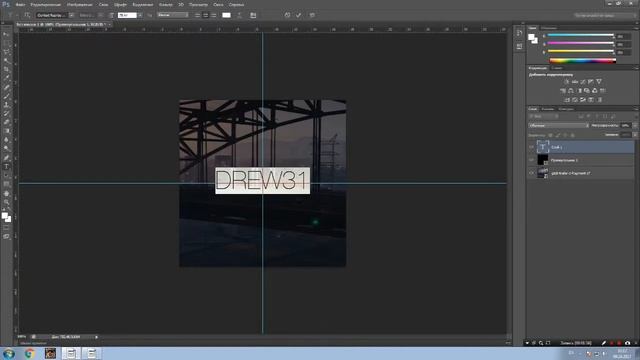Open the collapsed History panel icon
The image size is (640, 360).
click(x=519, y=33)
